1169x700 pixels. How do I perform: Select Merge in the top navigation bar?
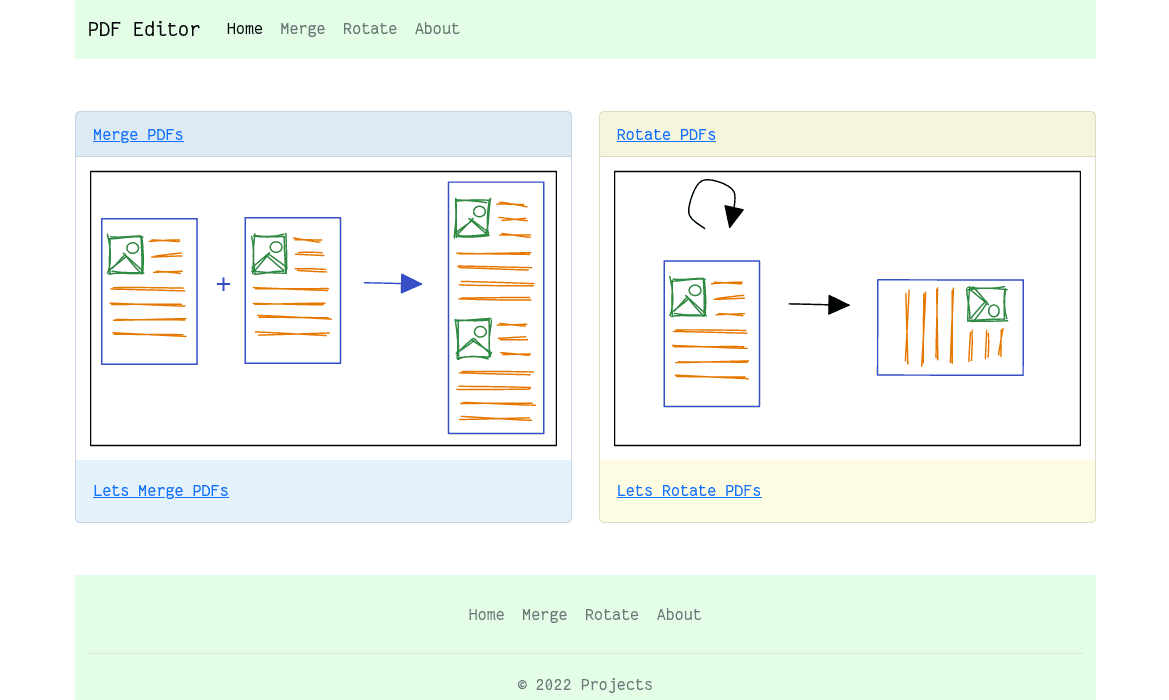[302, 29]
